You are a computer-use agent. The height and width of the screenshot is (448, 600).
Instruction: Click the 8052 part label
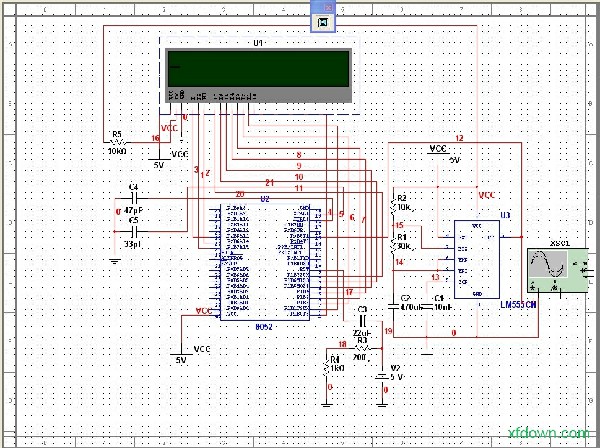pyautogui.click(x=264, y=327)
